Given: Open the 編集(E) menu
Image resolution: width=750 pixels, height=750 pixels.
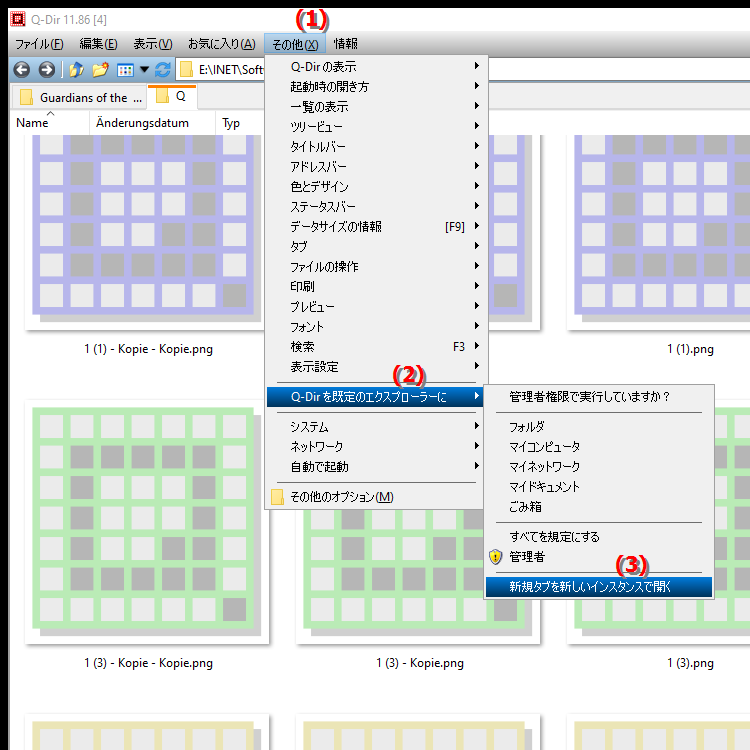Looking at the screenshot, I should 98,44.
